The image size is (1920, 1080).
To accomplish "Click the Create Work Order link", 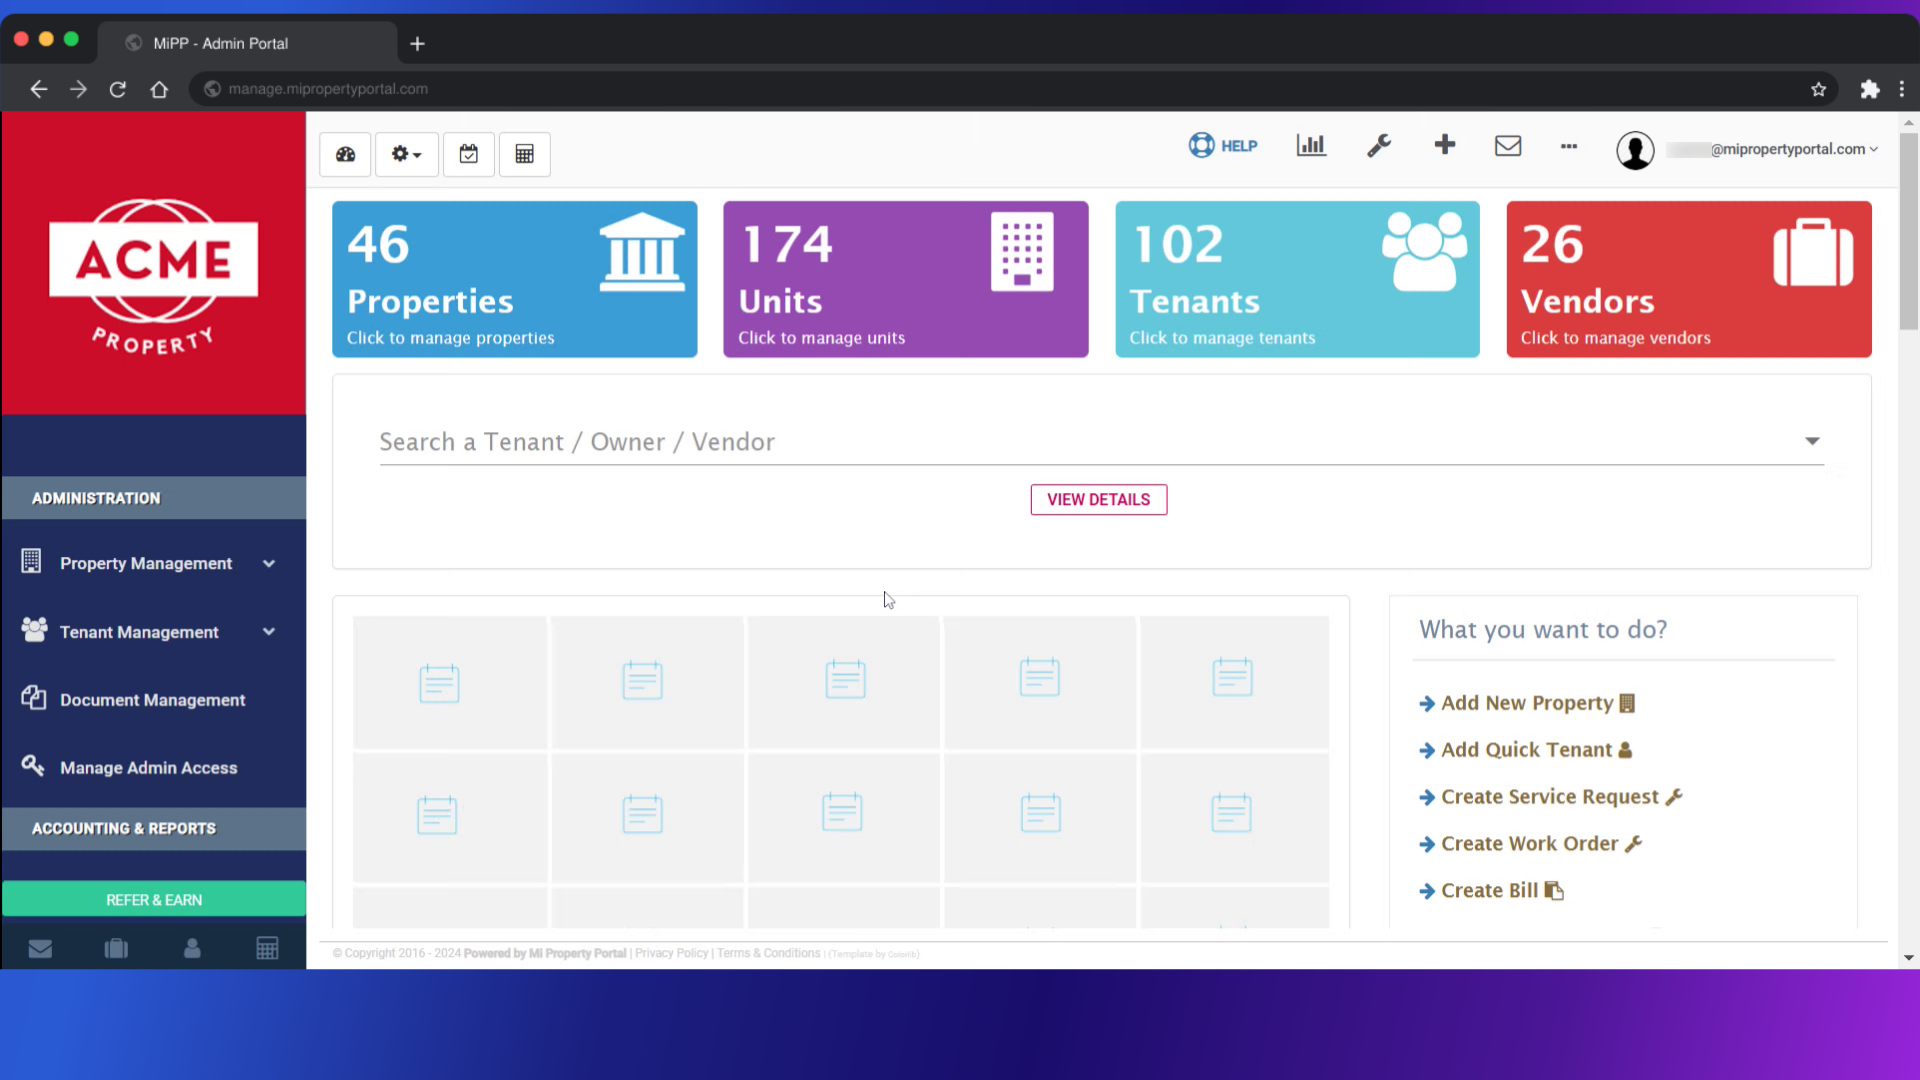I will point(1531,844).
